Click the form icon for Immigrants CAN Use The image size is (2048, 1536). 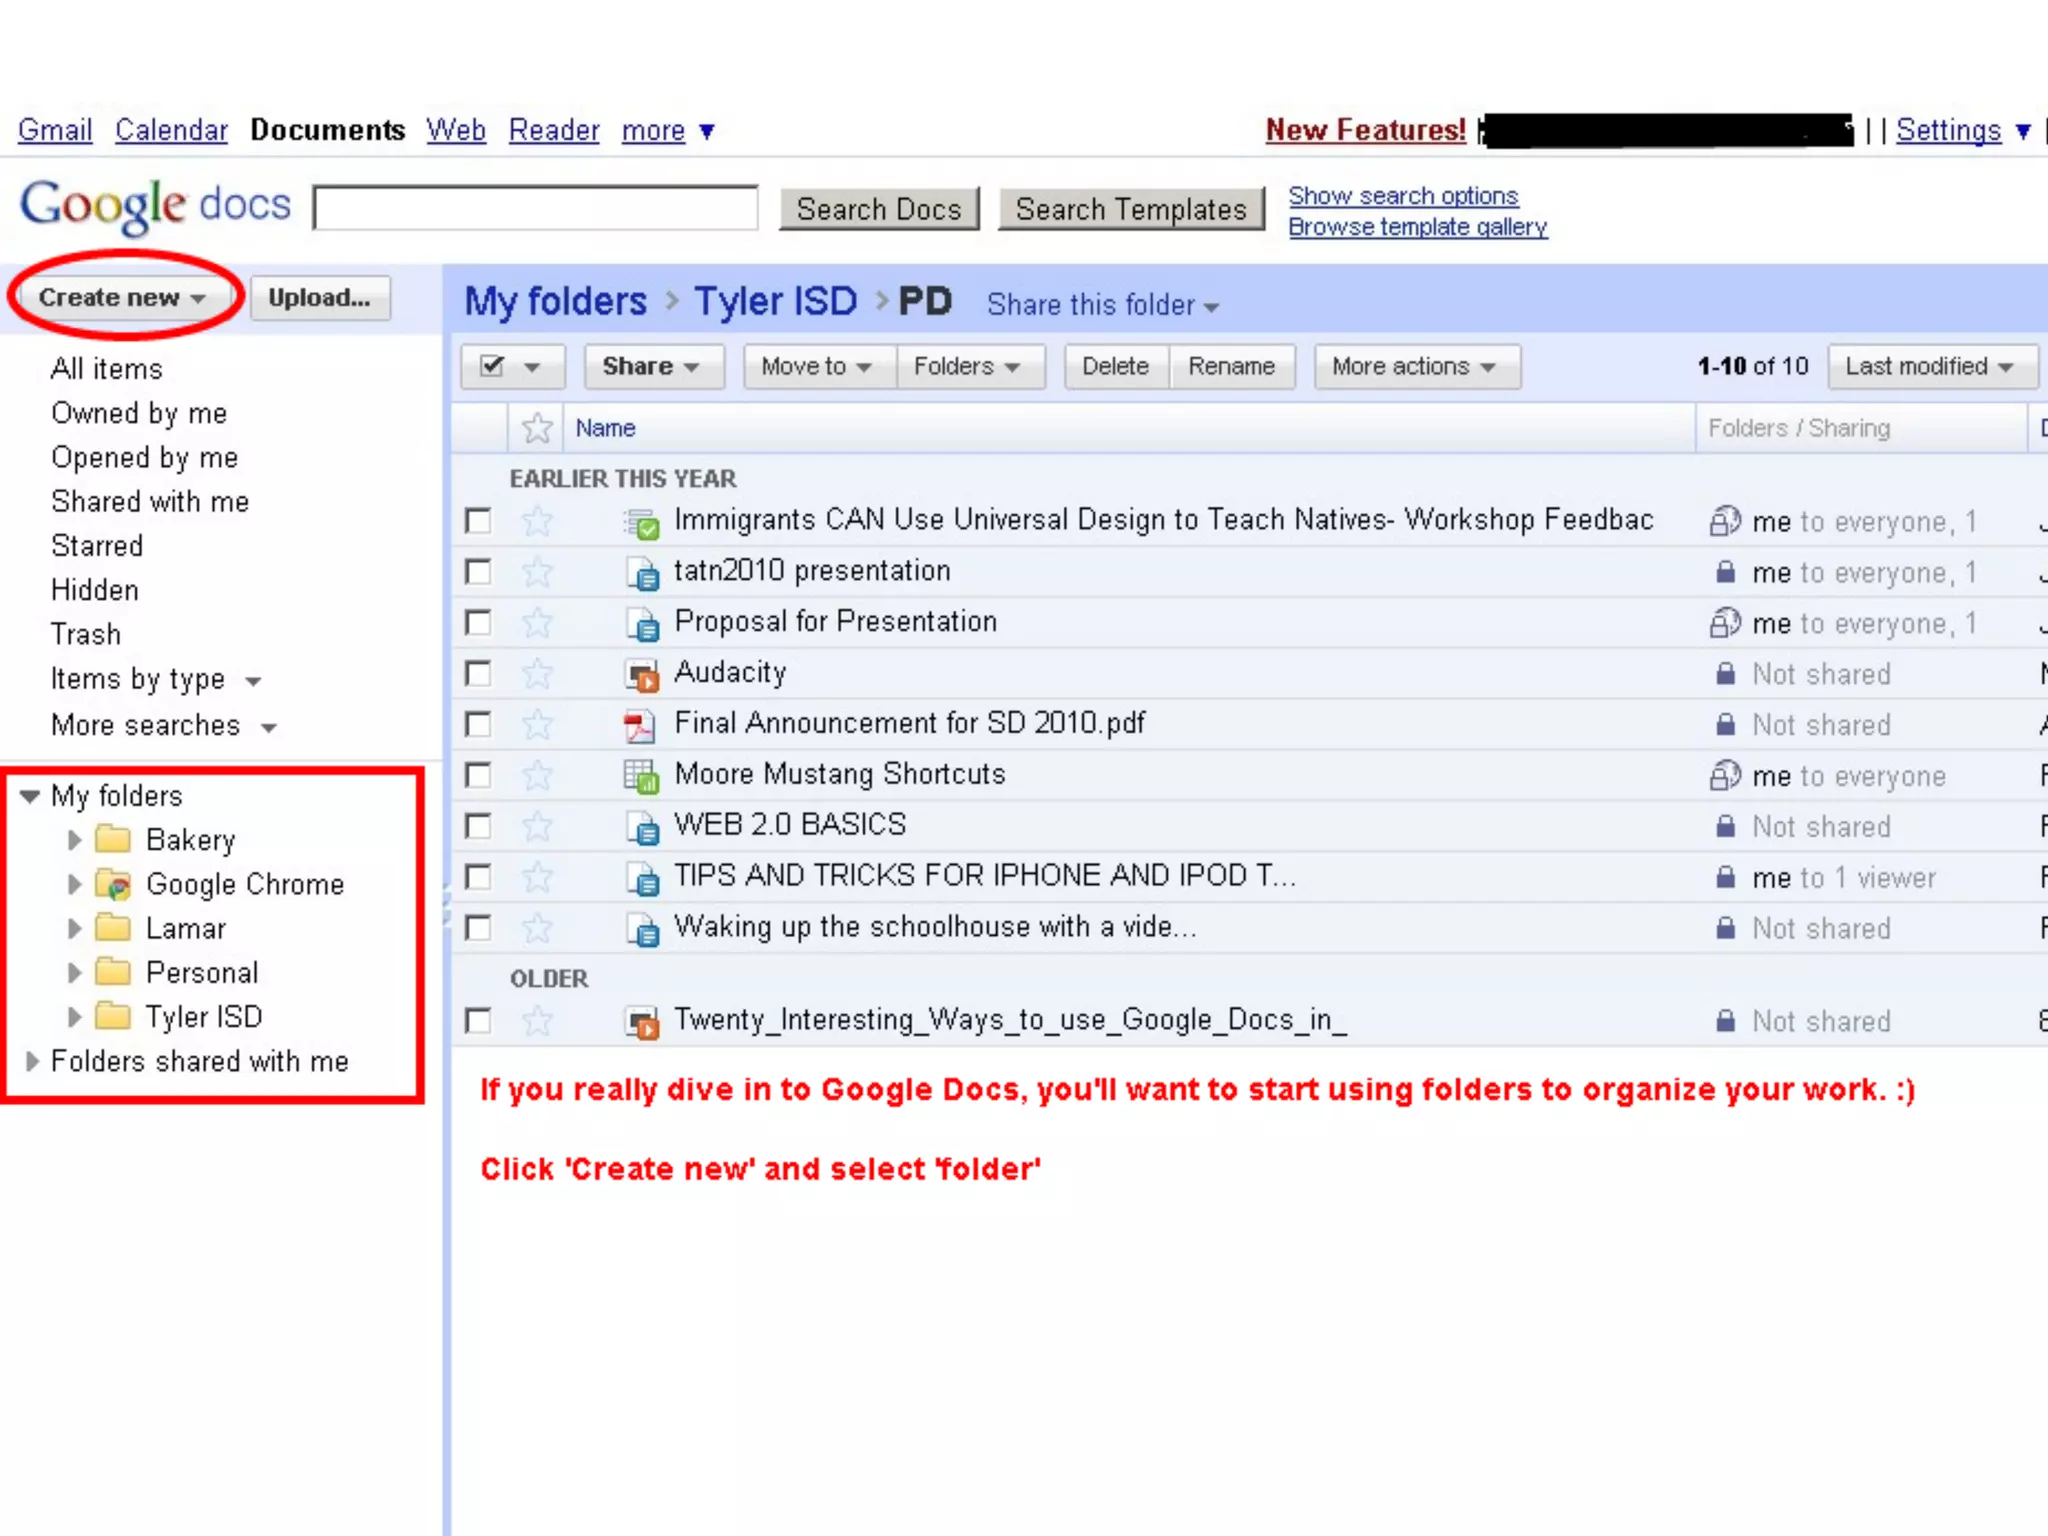point(640,522)
